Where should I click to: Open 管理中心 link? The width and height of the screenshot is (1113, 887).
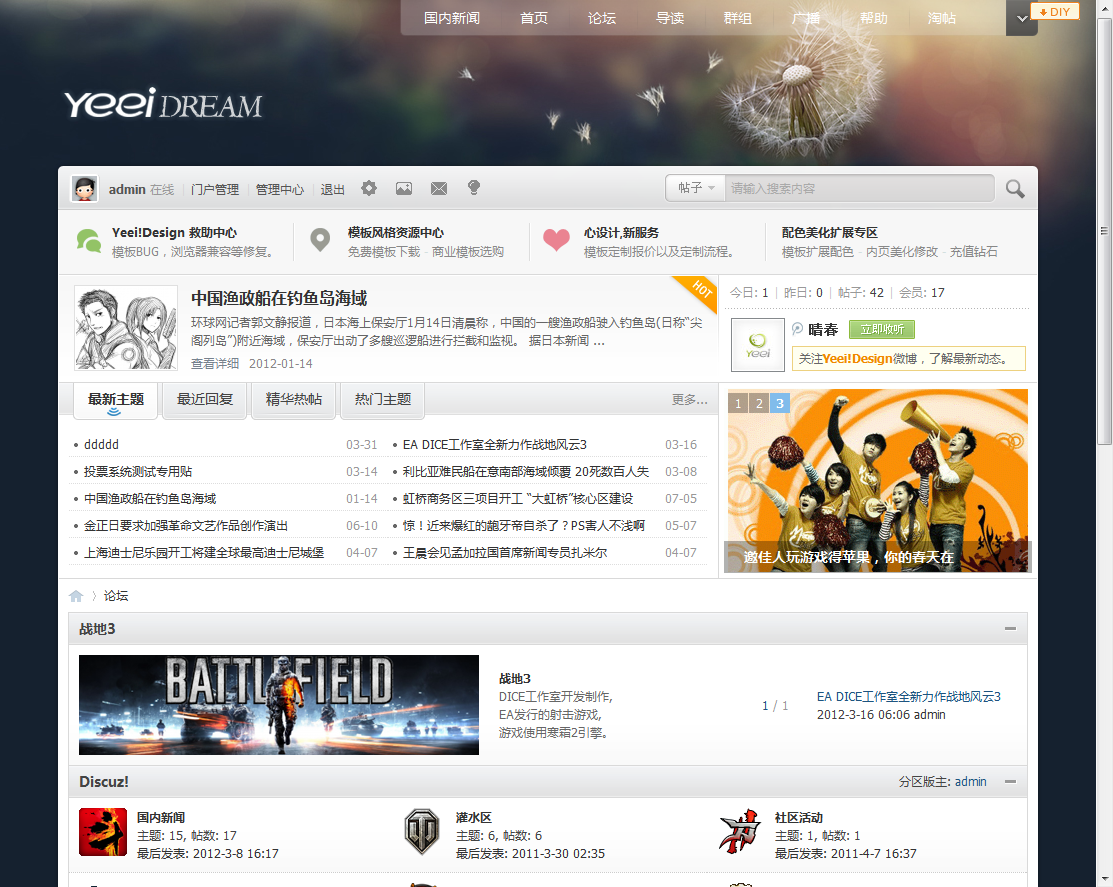tap(280, 189)
